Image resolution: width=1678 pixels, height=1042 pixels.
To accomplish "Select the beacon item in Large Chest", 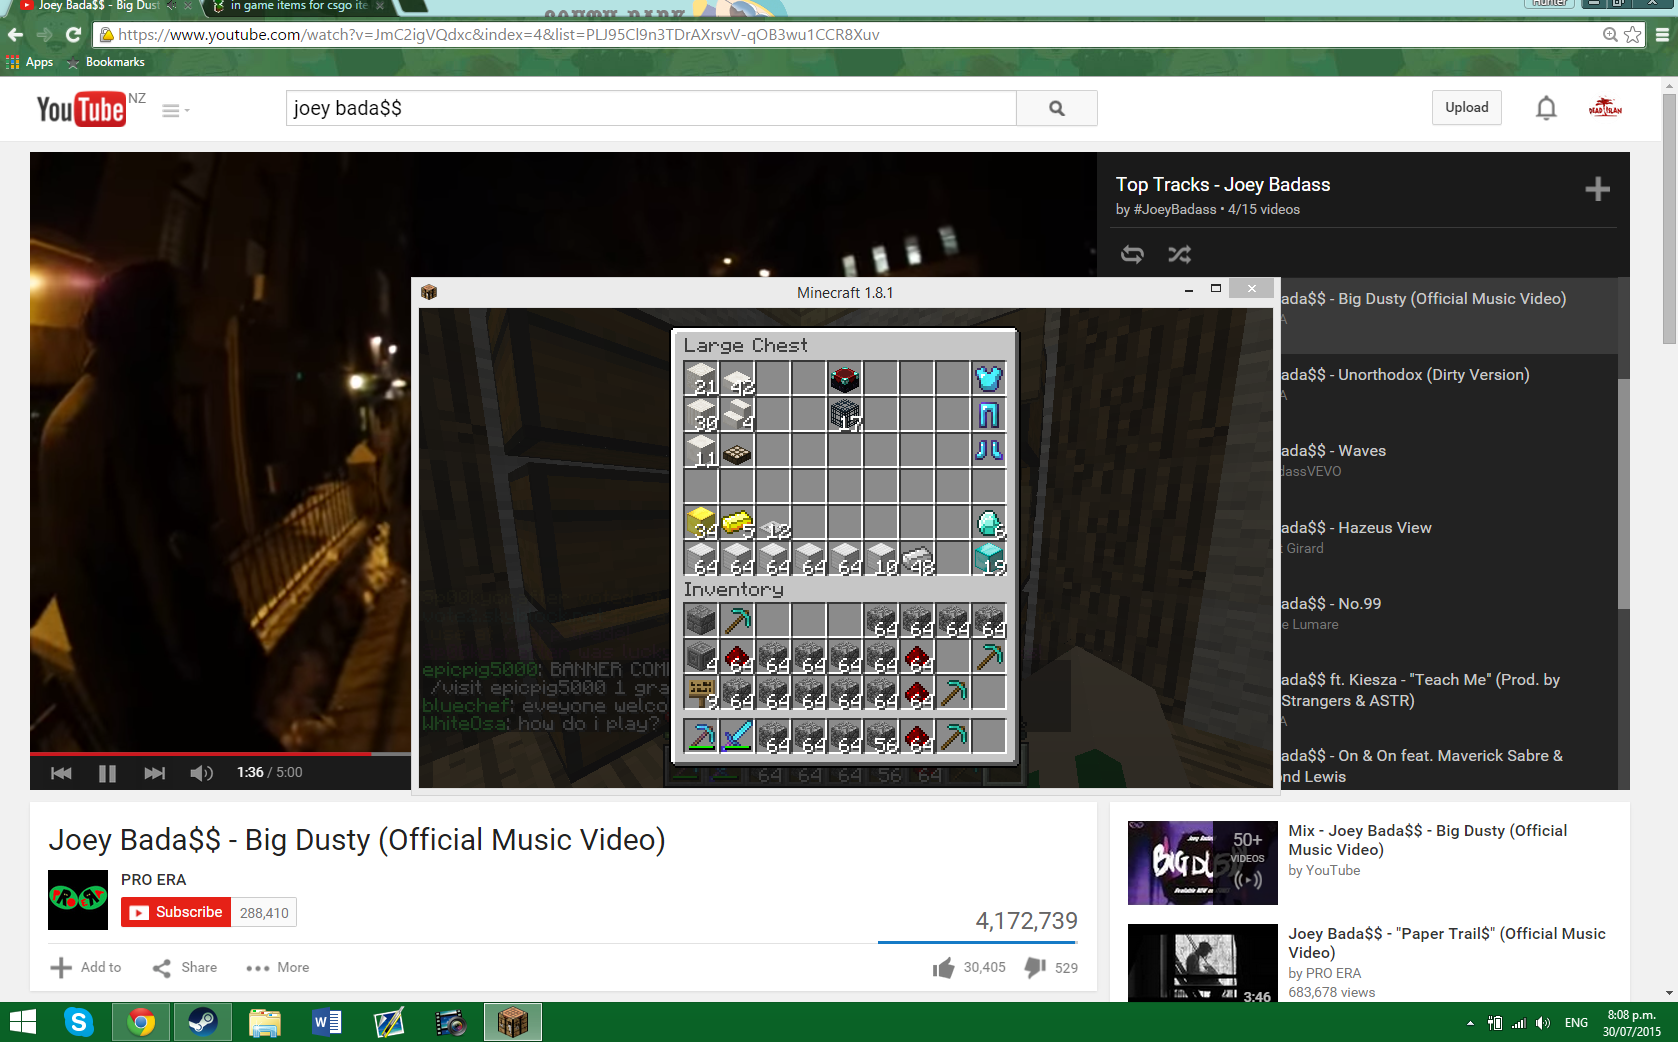I will (x=845, y=378).
